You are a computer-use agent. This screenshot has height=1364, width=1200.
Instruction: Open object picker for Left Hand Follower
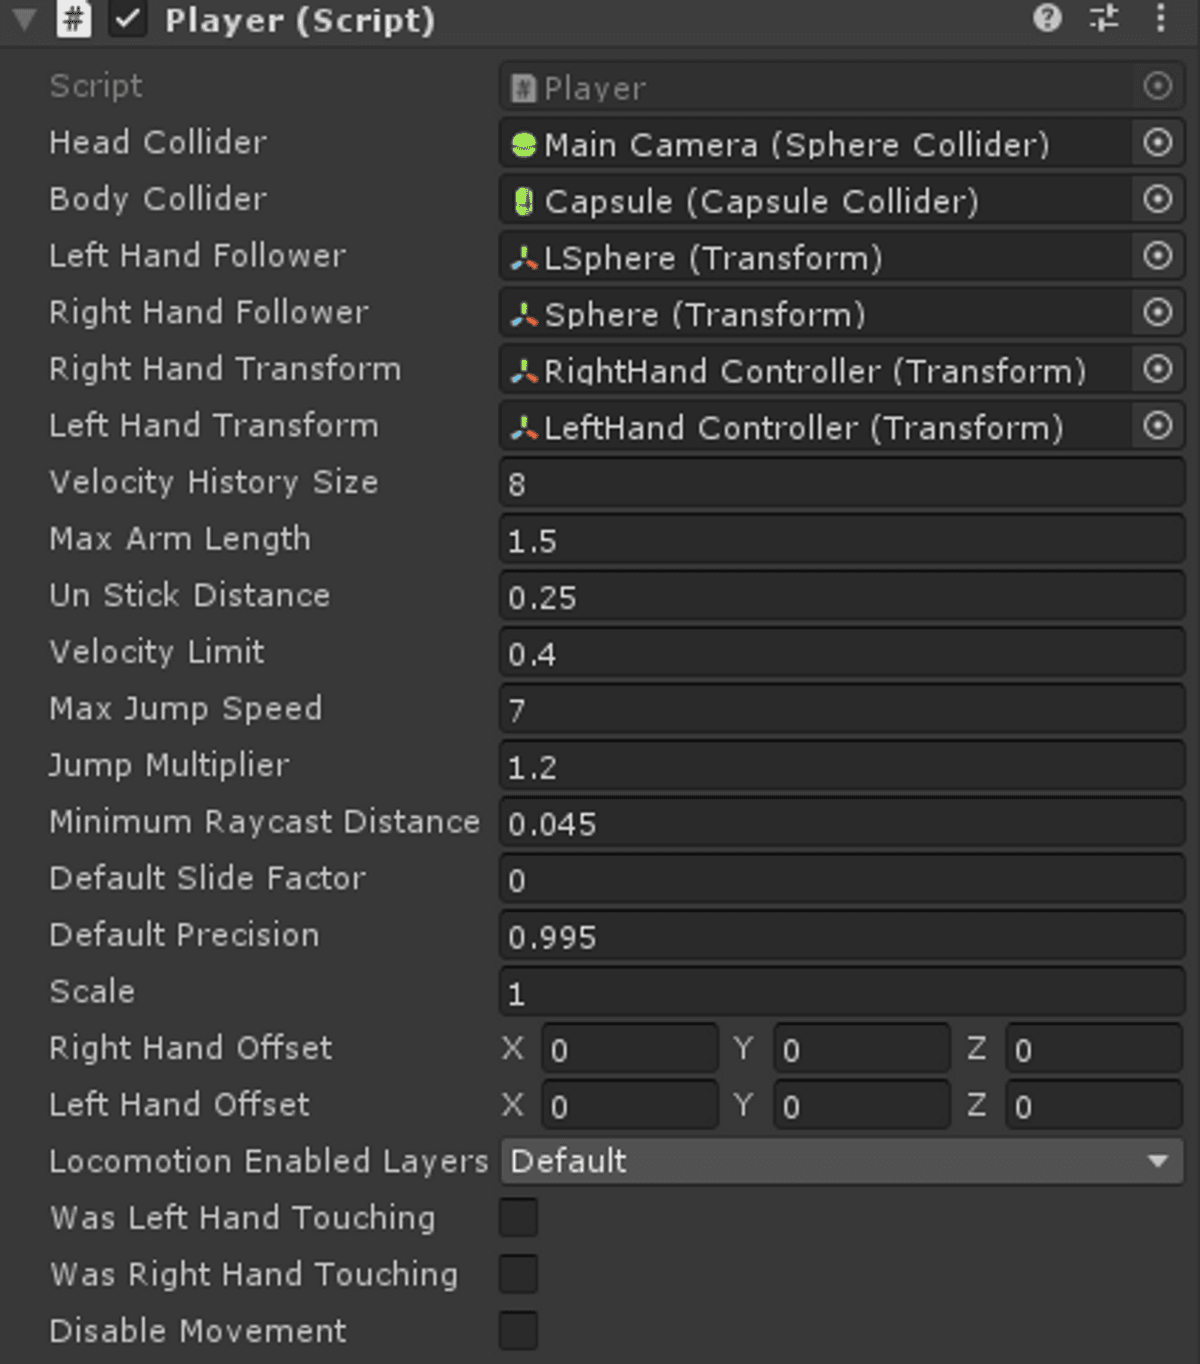(1157, 257)
